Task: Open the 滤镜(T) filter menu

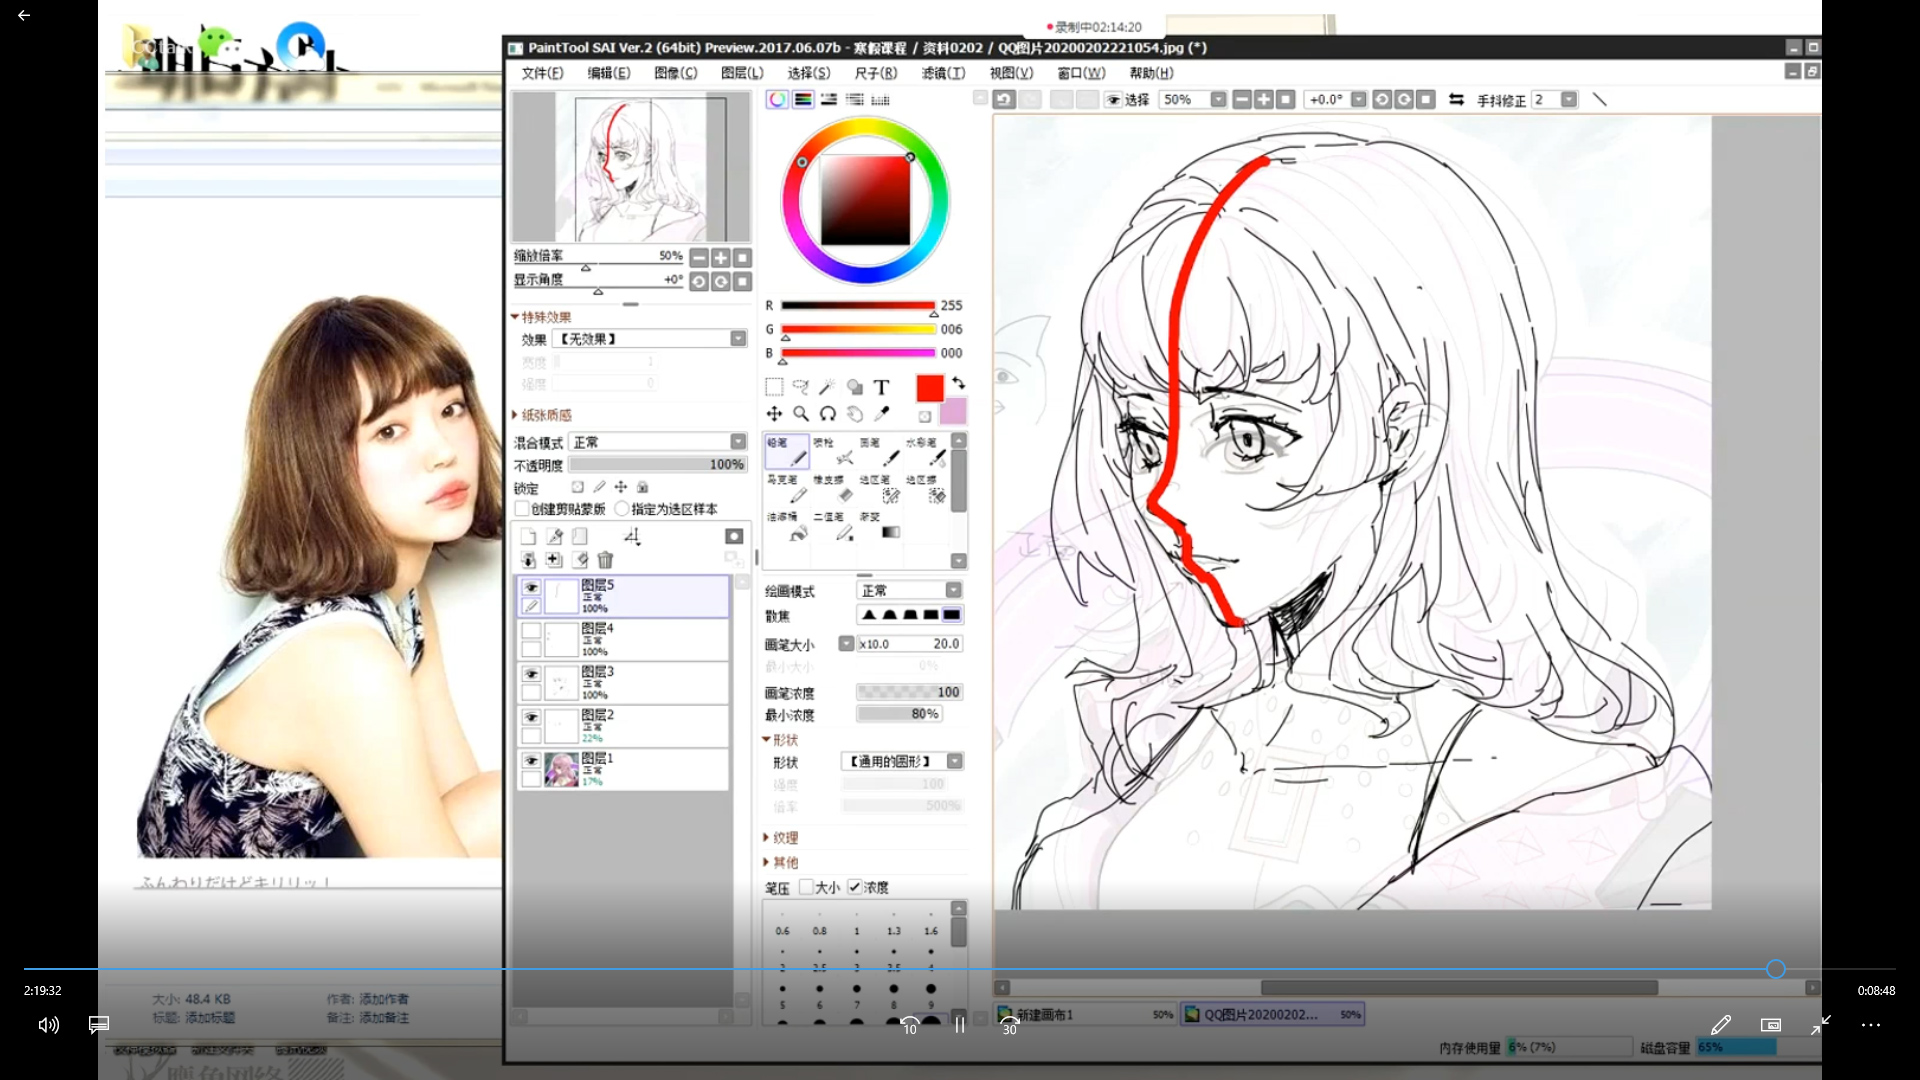Action: pyautogui.click(x=942, y=73)
